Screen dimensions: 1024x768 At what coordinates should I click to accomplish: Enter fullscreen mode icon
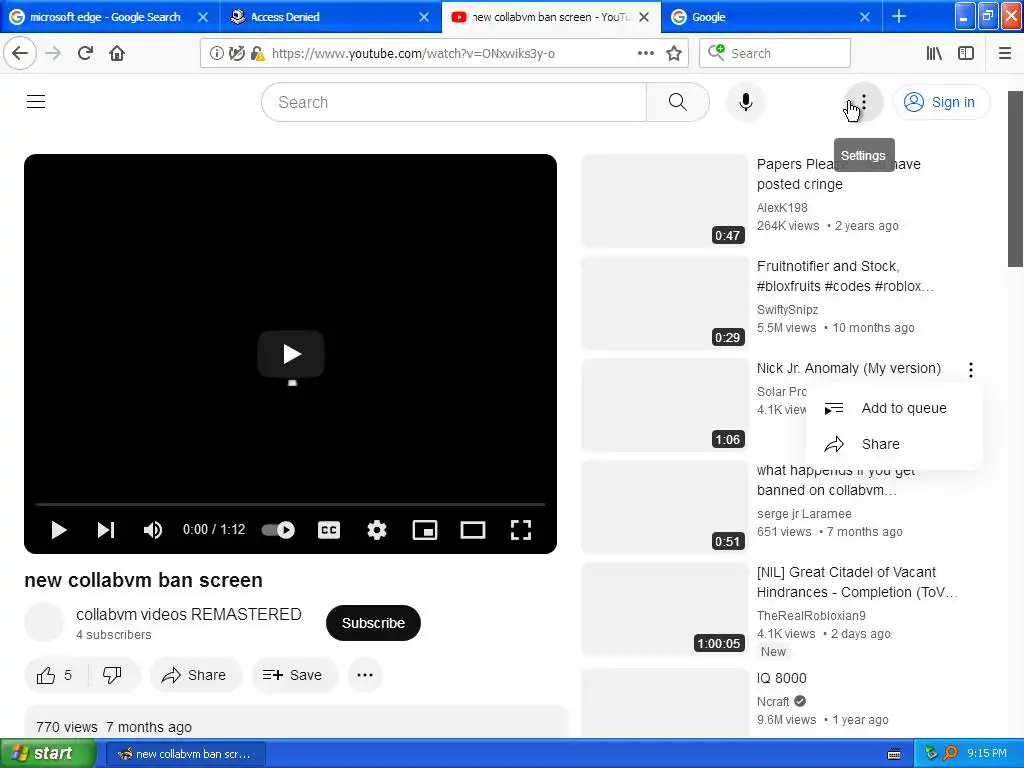coord(520,530)
